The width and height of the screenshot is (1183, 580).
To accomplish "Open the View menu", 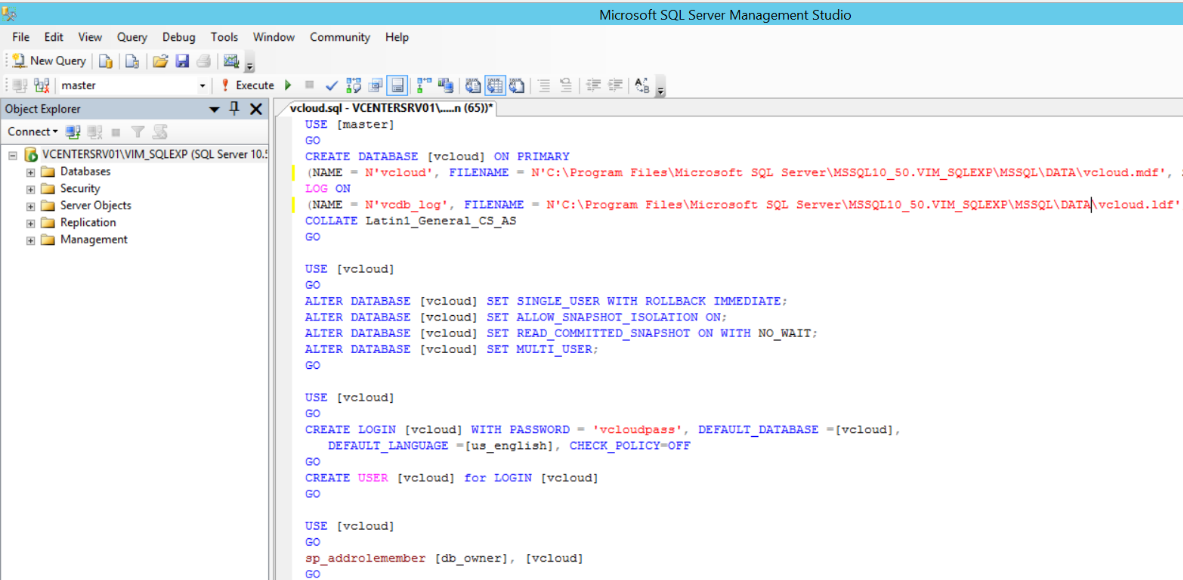I will point(90,37).
